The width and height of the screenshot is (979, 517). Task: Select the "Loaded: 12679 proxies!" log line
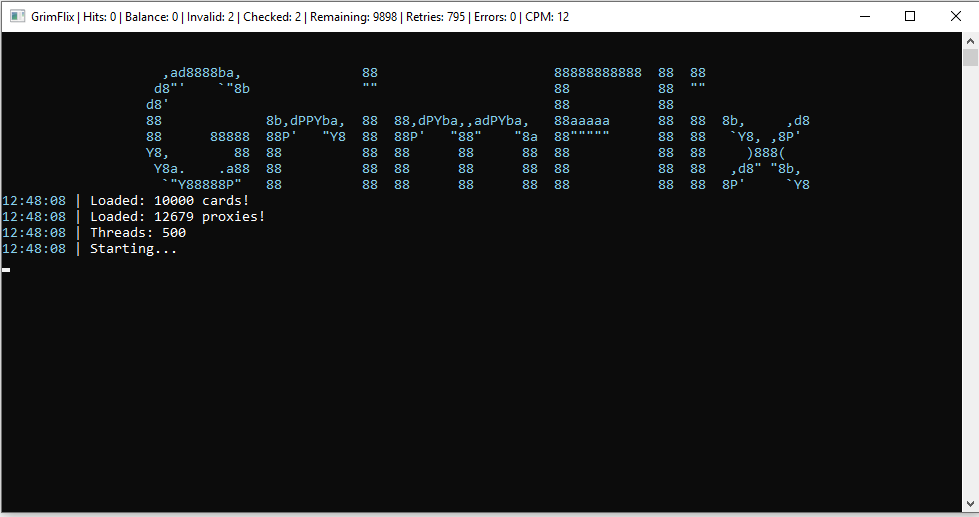(177, 217)
